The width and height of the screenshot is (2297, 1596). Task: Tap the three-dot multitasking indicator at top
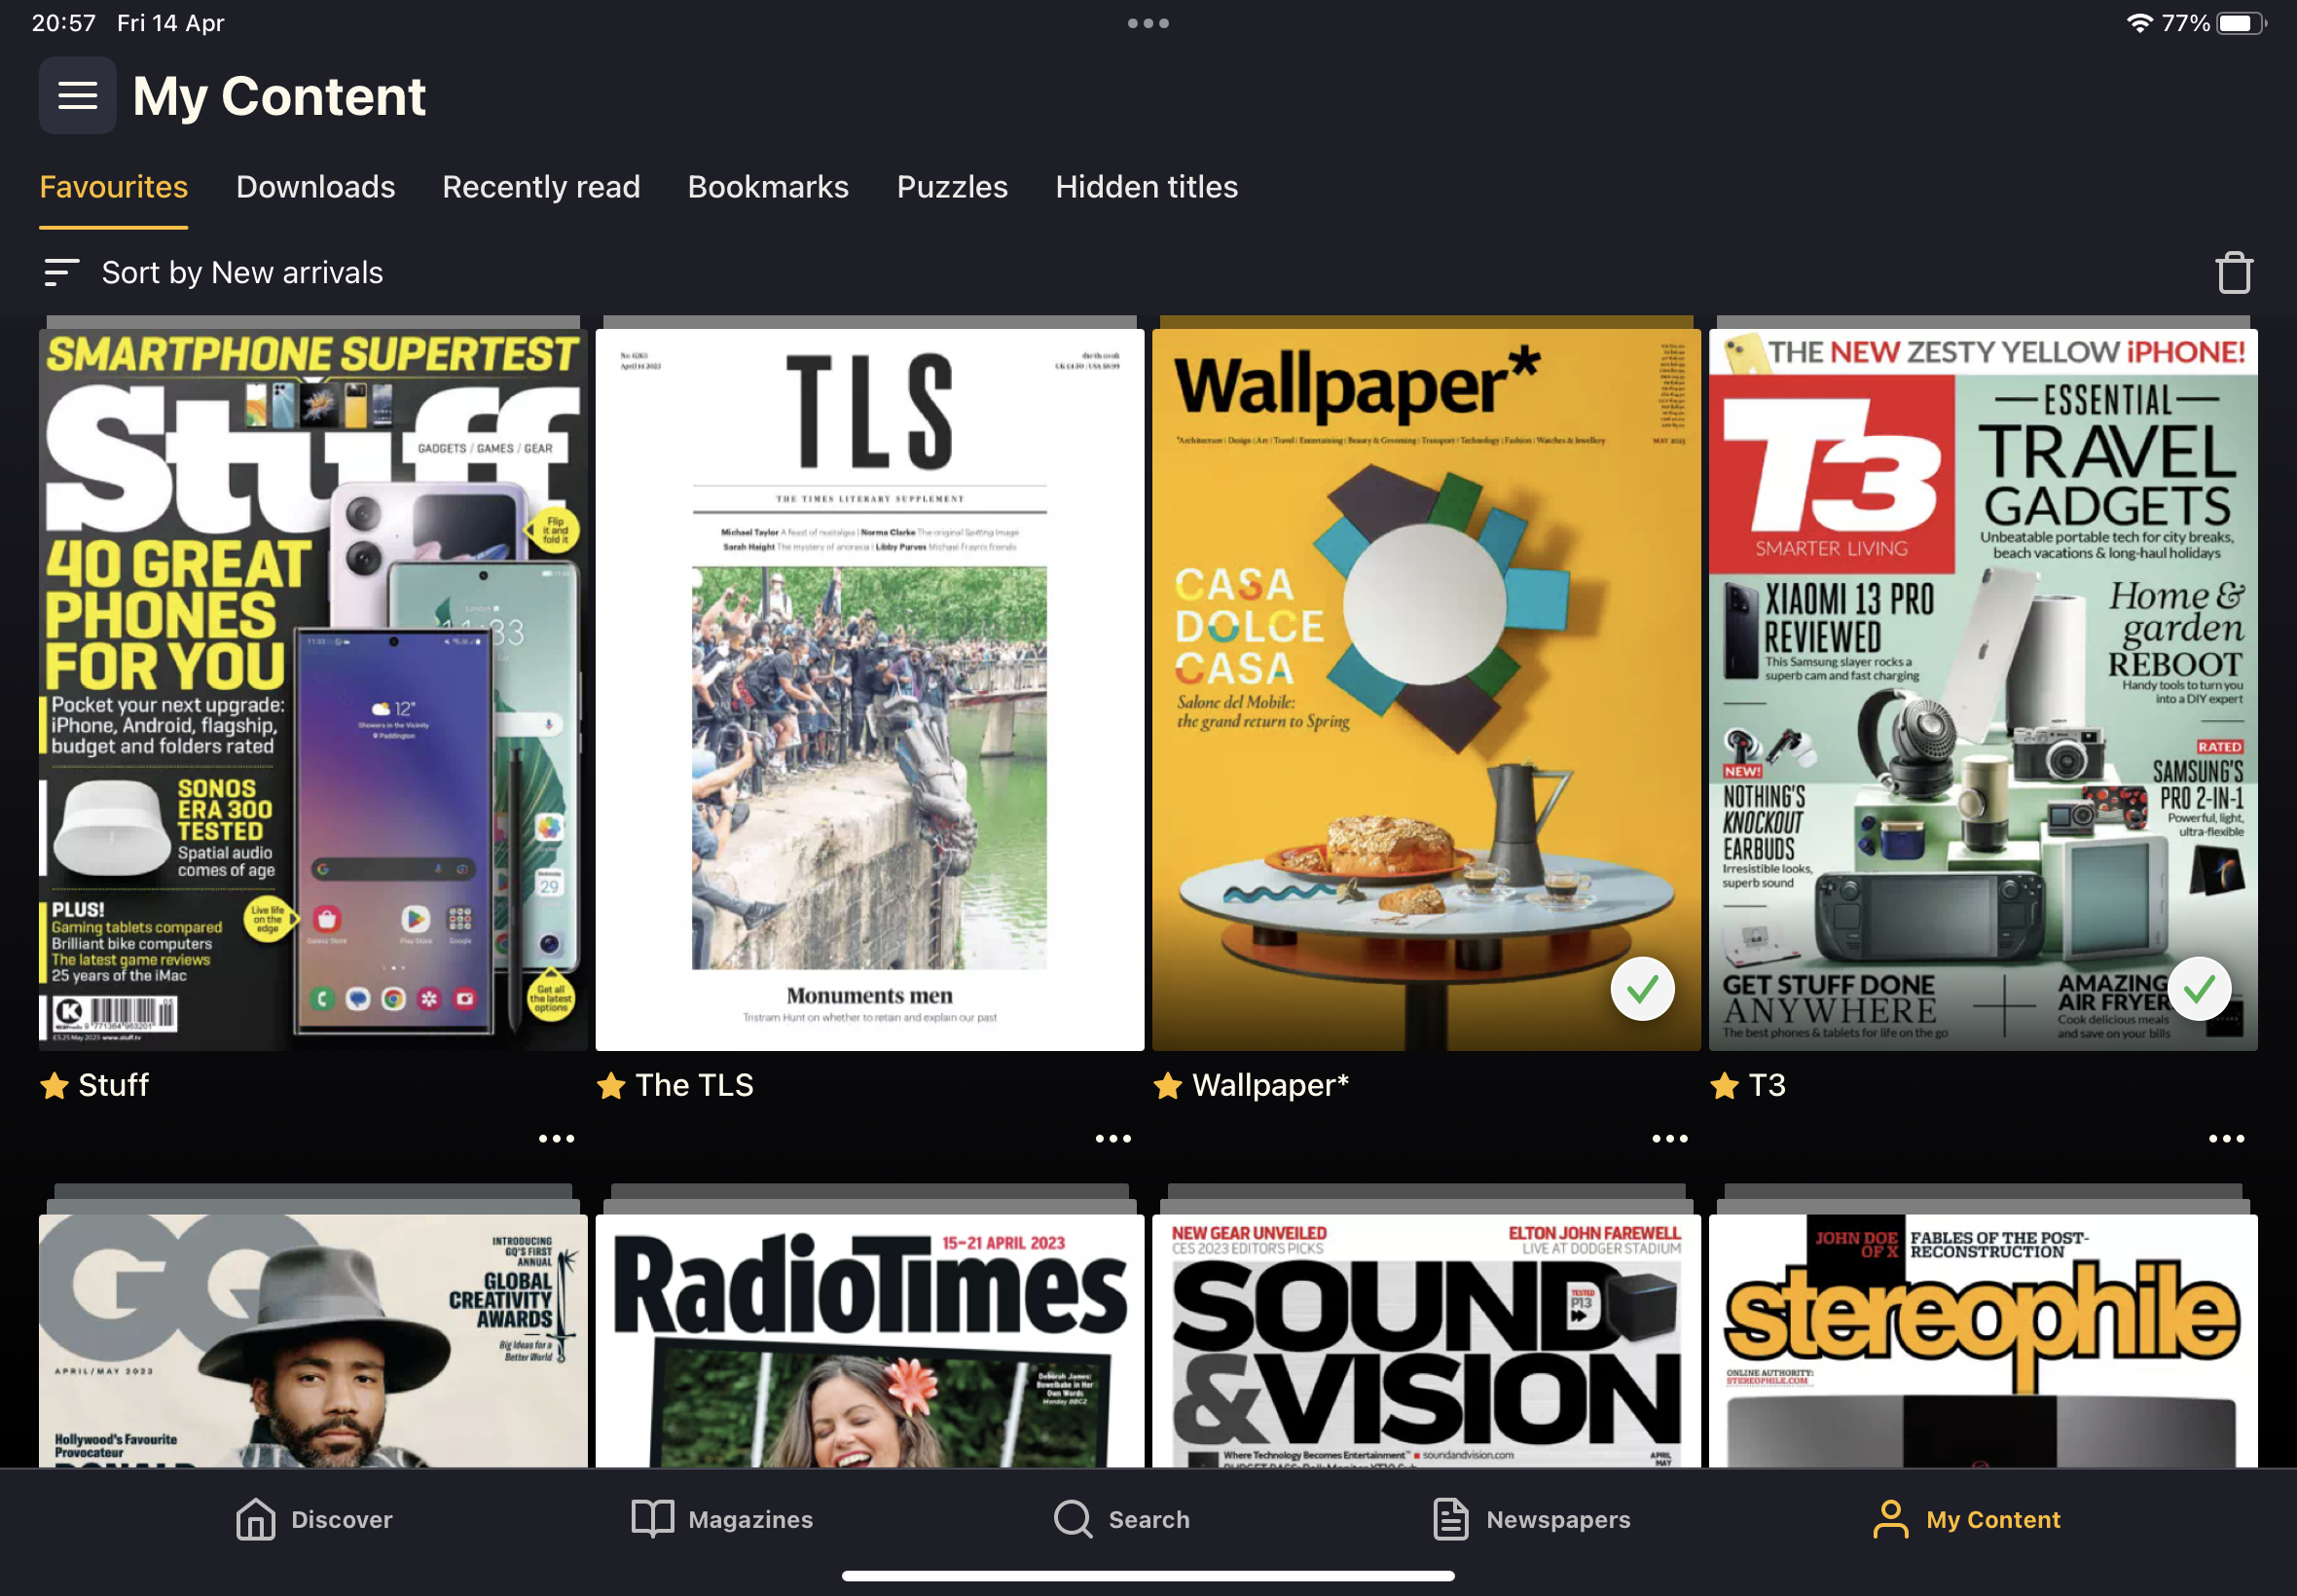1148,23
